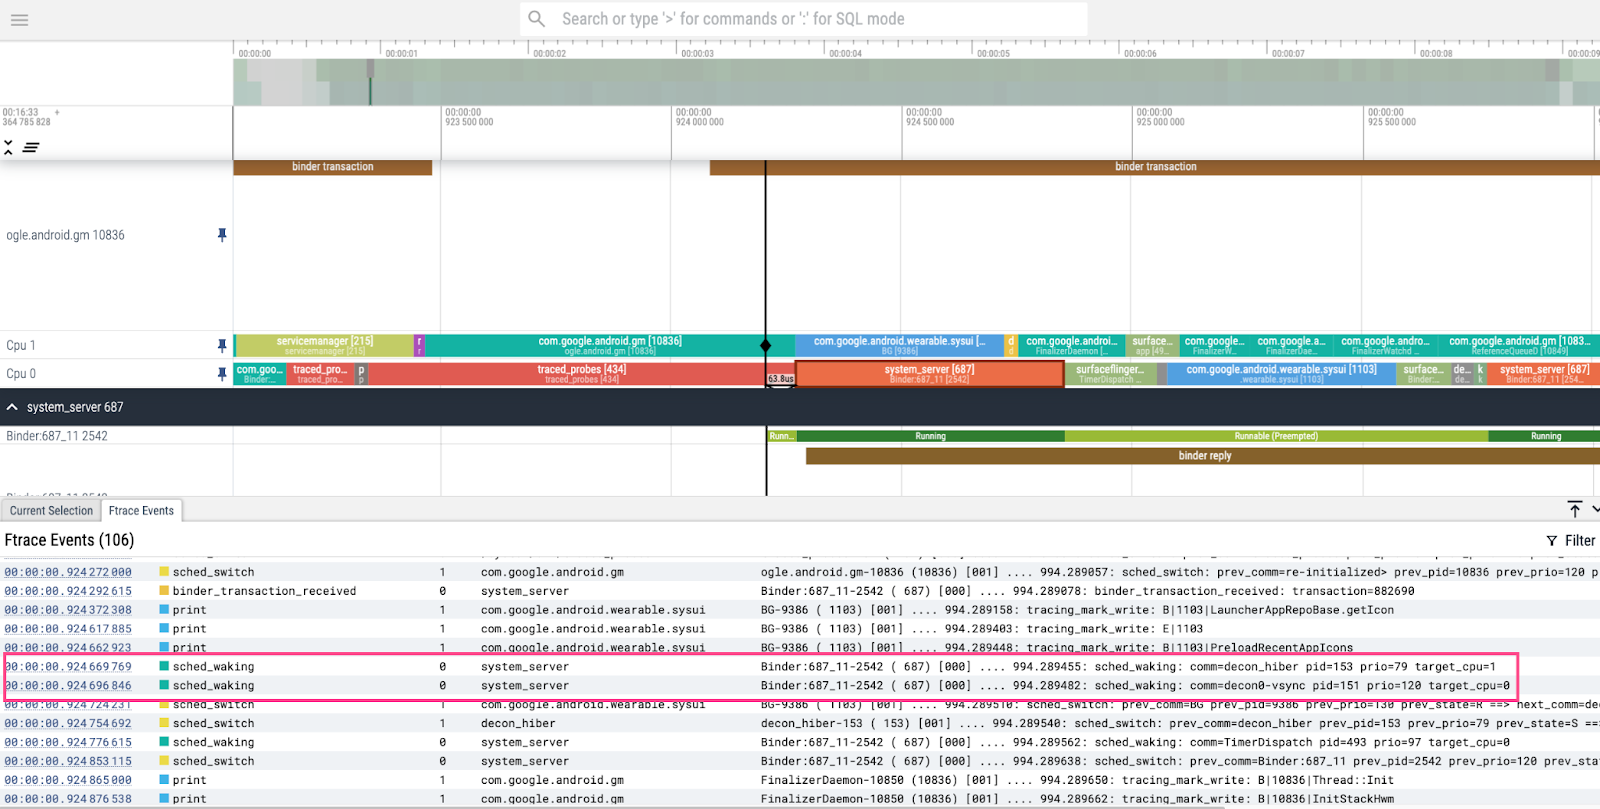This screenshot has height=809, width=1600.
Task: Unpin the ogle.android.gm 10836 track
Action: (x=222, y=235)
